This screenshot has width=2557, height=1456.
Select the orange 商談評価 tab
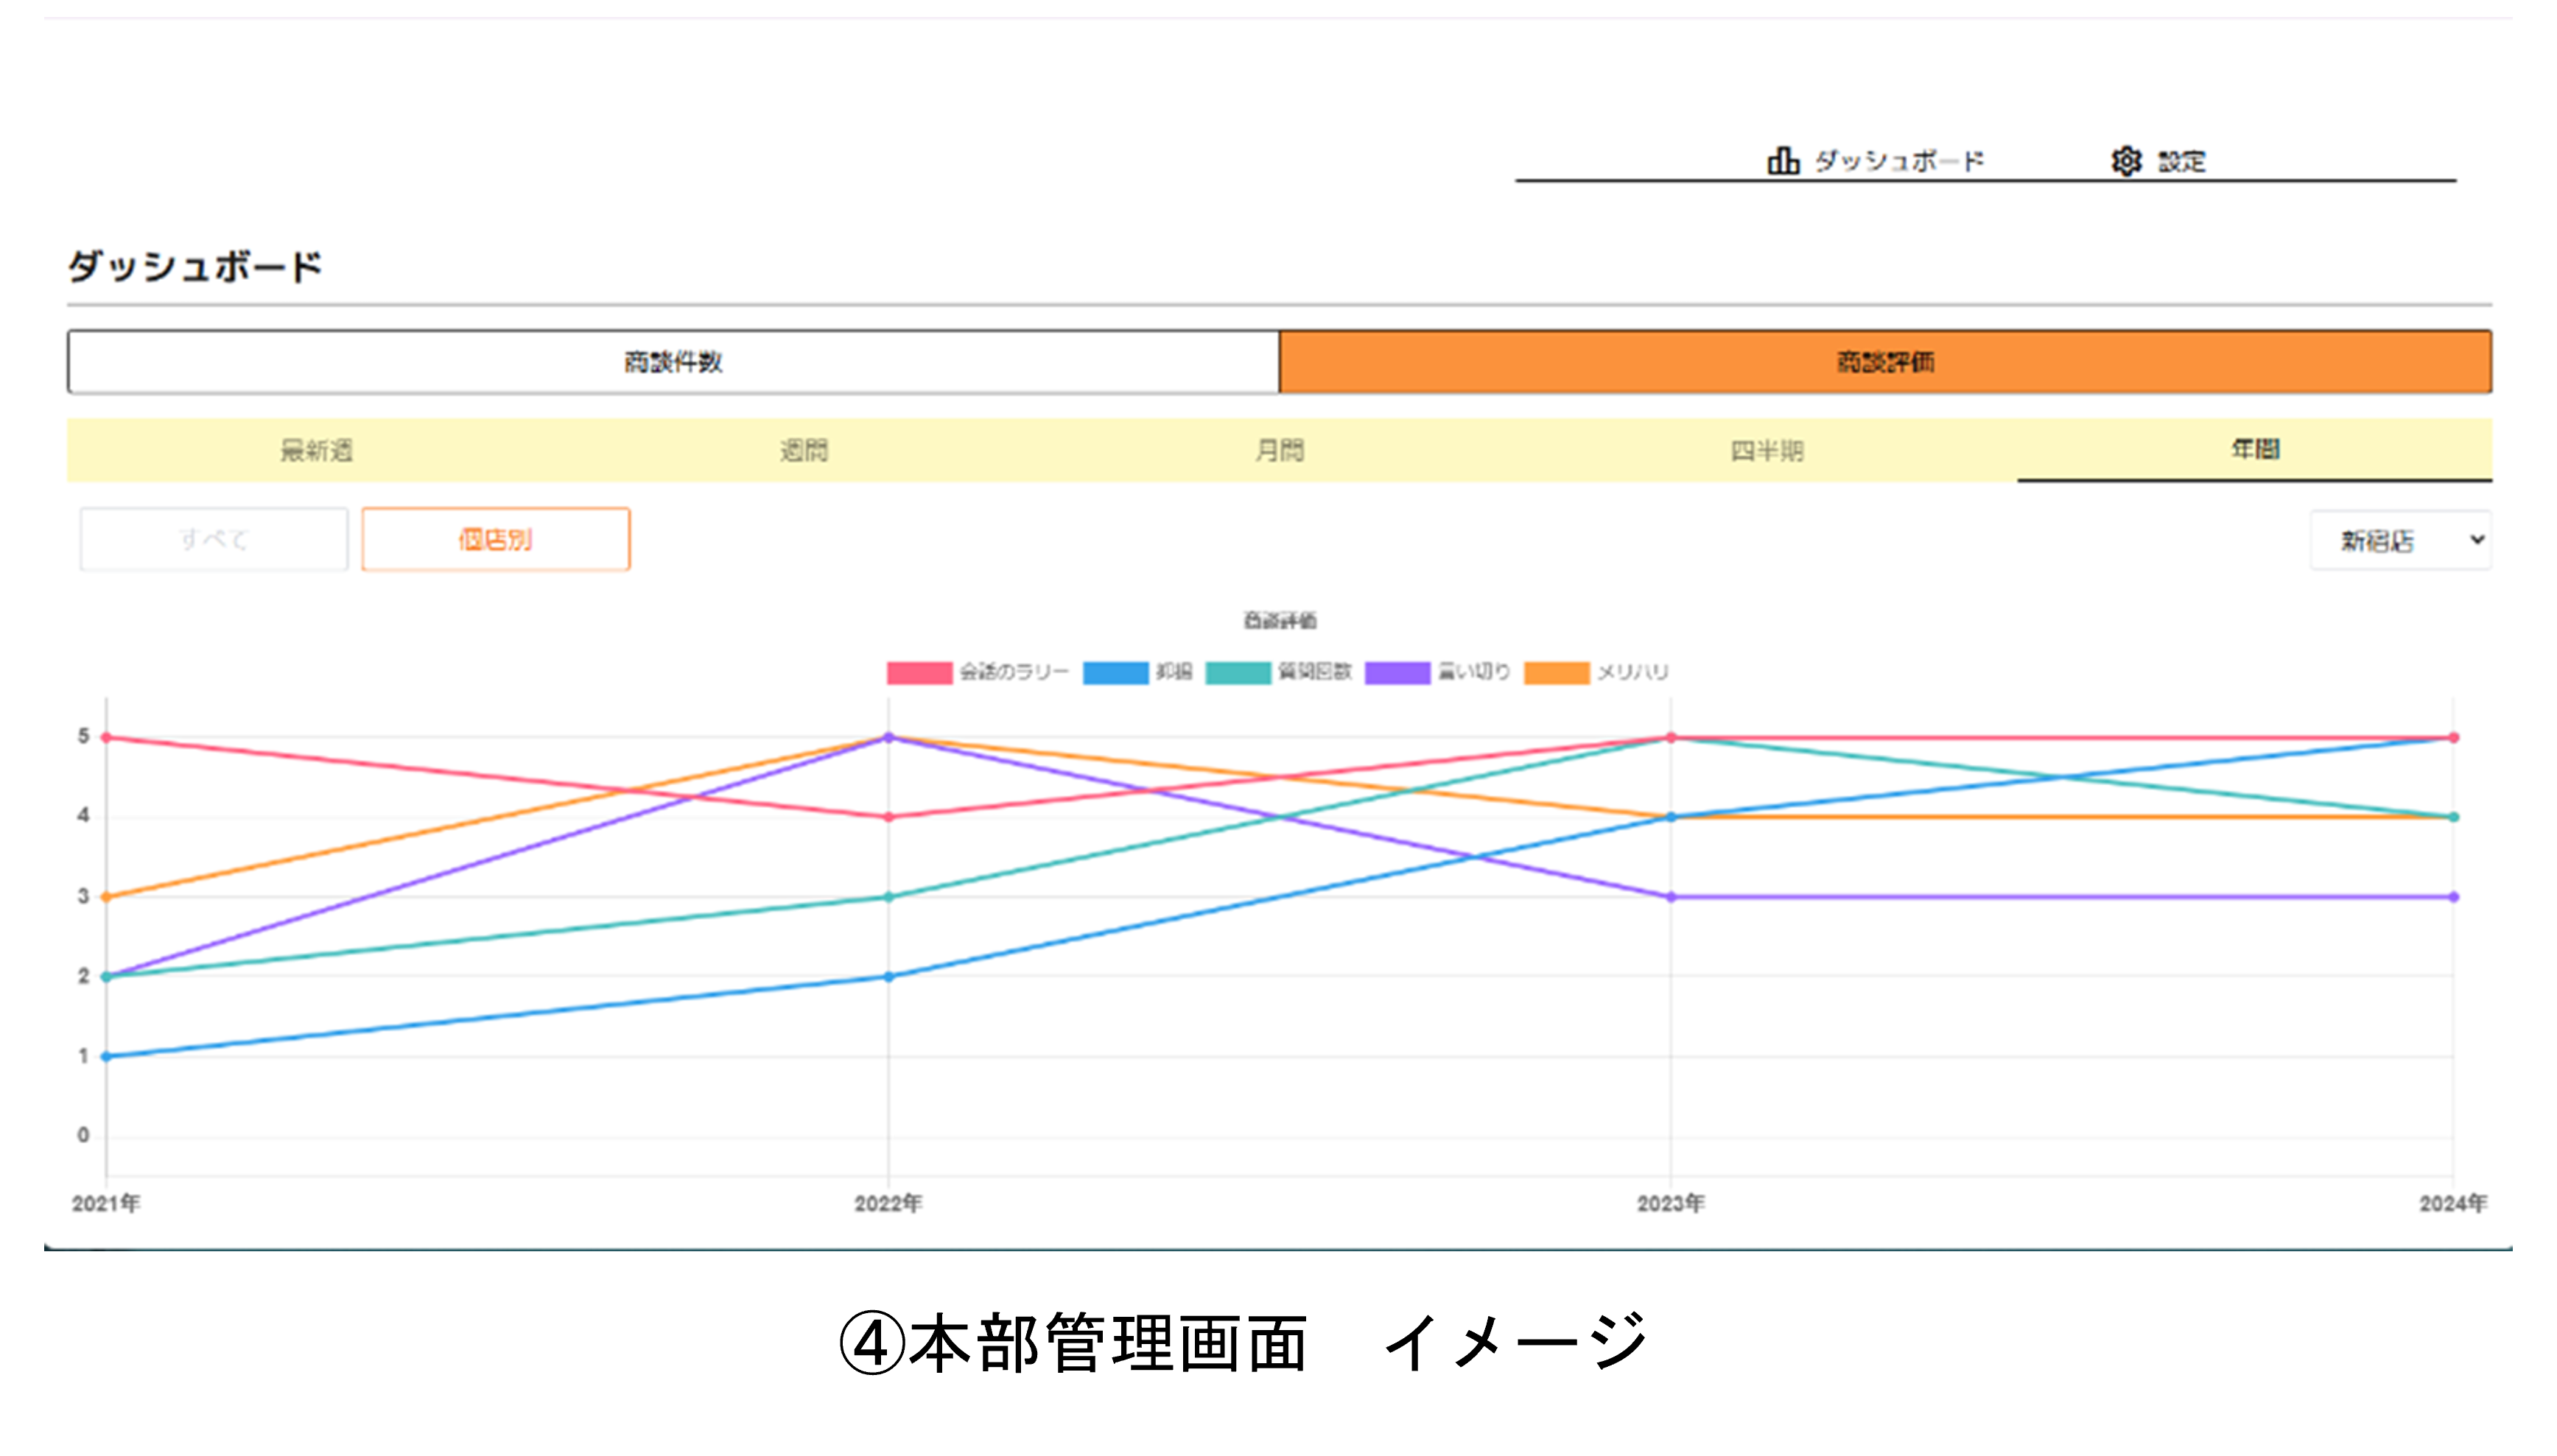[1885, 362]
